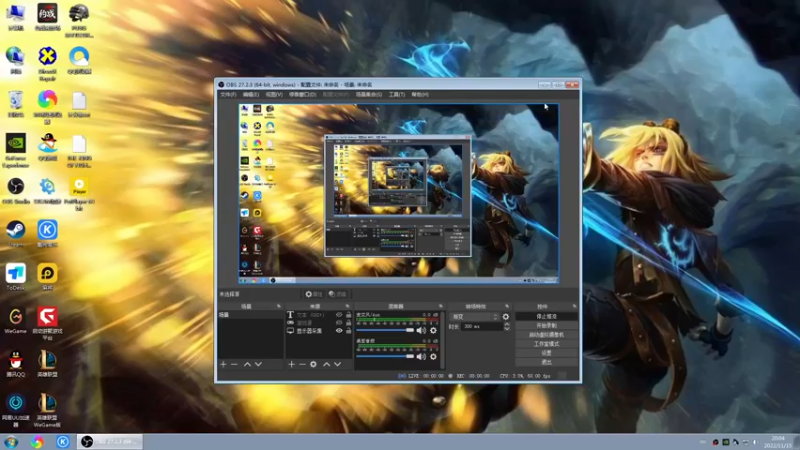Add a new source with the plus icon
The width and height of the screenshot is (800, 450).
click(x=291, y=364)
